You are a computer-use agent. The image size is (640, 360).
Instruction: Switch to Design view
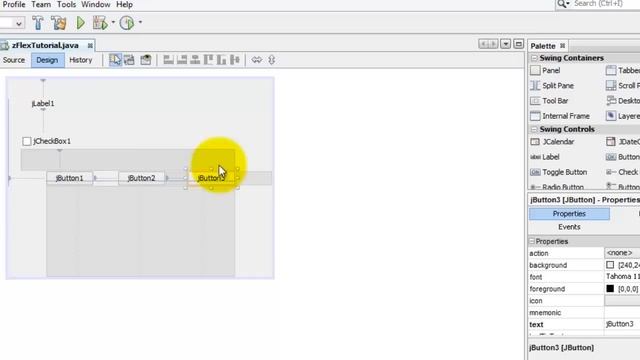point(47,60)
